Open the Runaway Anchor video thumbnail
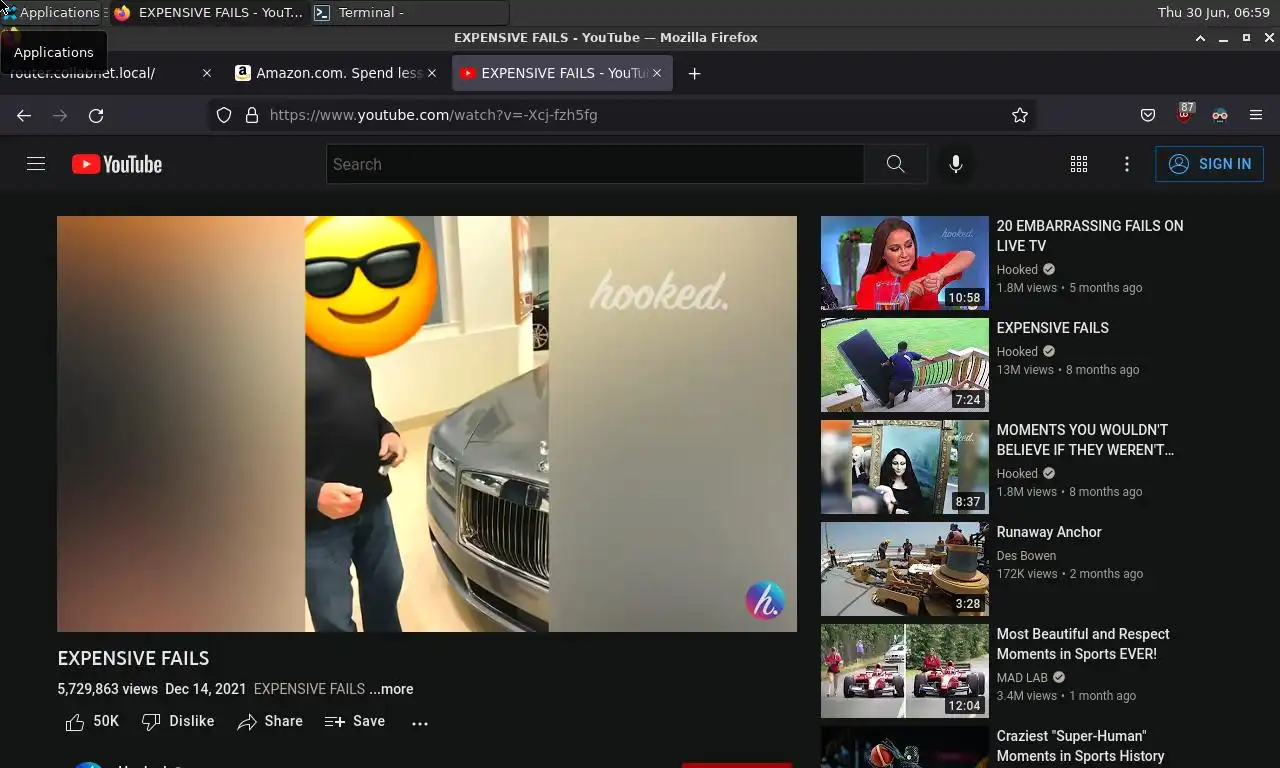The height and width of the screenshot is (768, 1280). pos(905,569)
